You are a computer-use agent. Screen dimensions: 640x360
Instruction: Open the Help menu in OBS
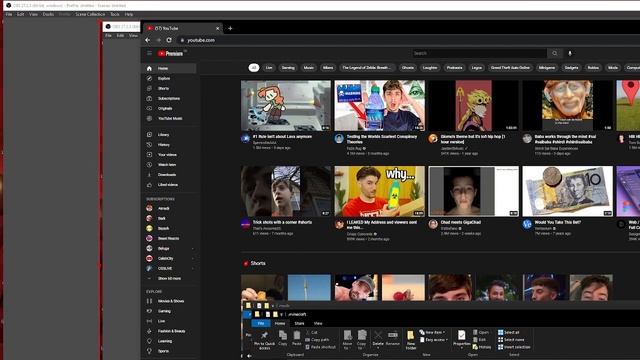pyautogui.click(x=129, y=14)
